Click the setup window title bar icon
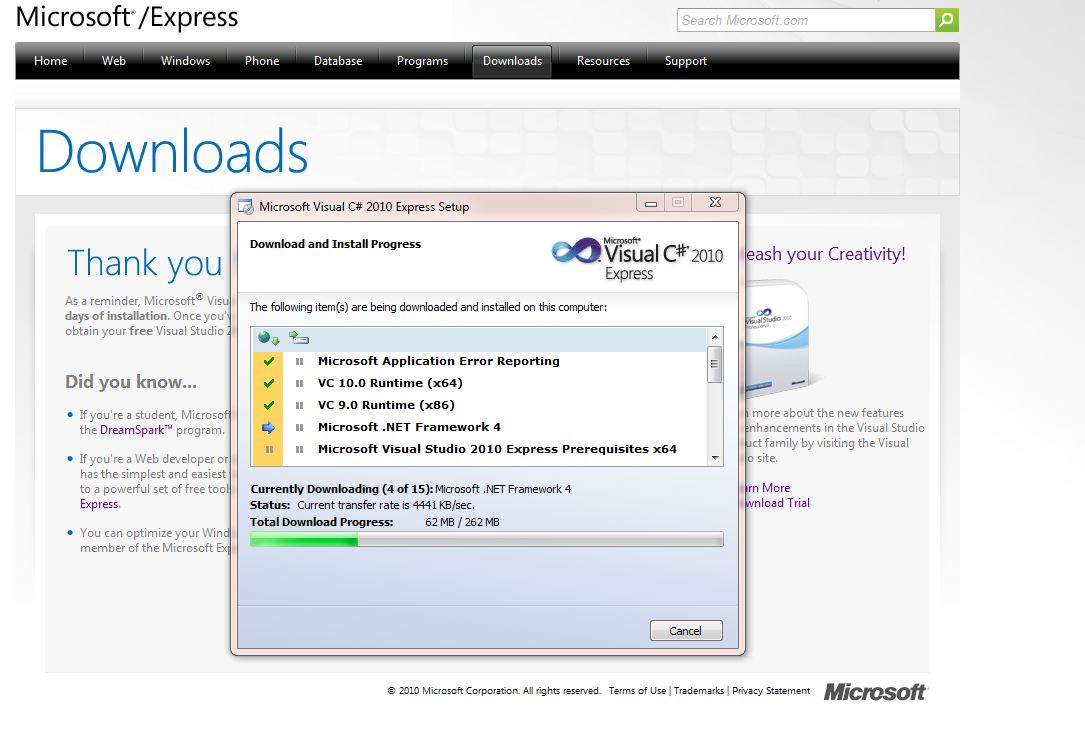1085x739 pixels. click(246, 207)
